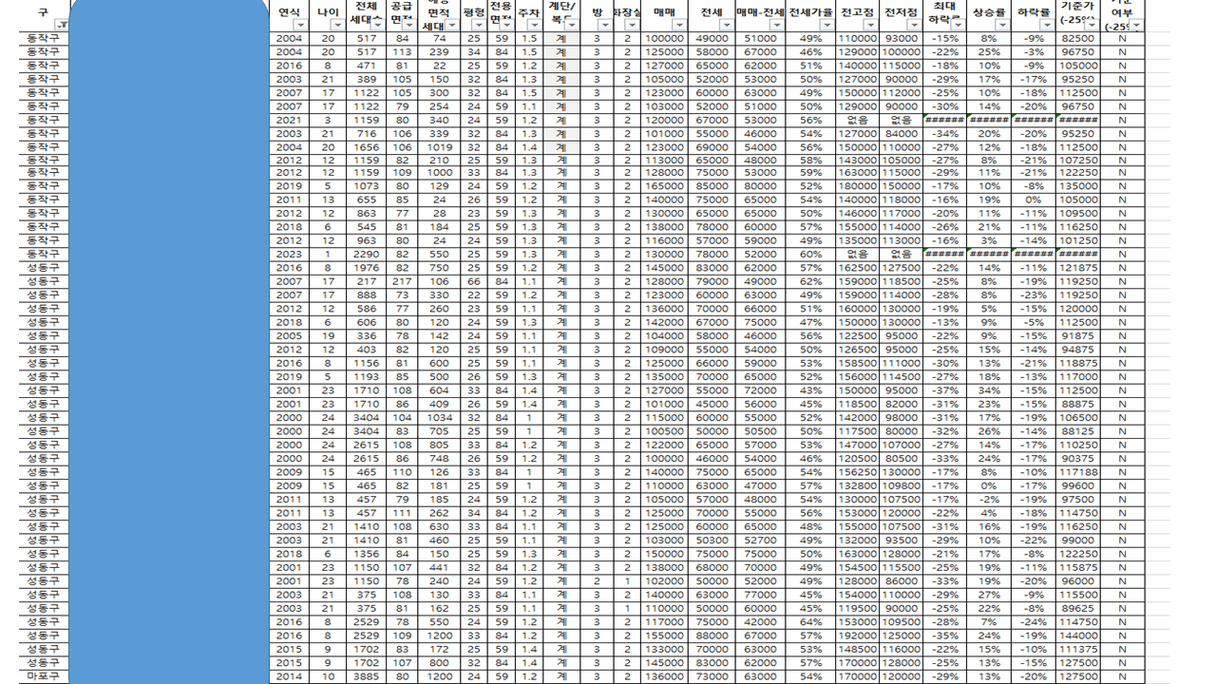The height and width of the screenshot is (684, 1216).
Task: Click the 88000 jeonse price cell
Action: click(x=712, y=636)
